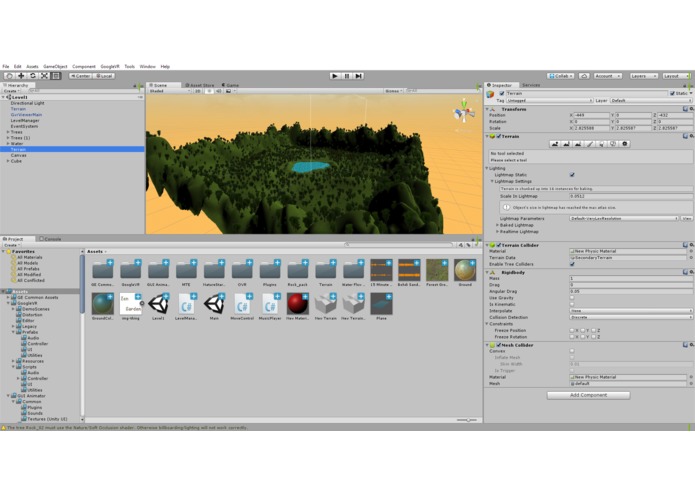695x494 pixels.
Task: Open scene effects image dropdown
Action: point(230,91)
